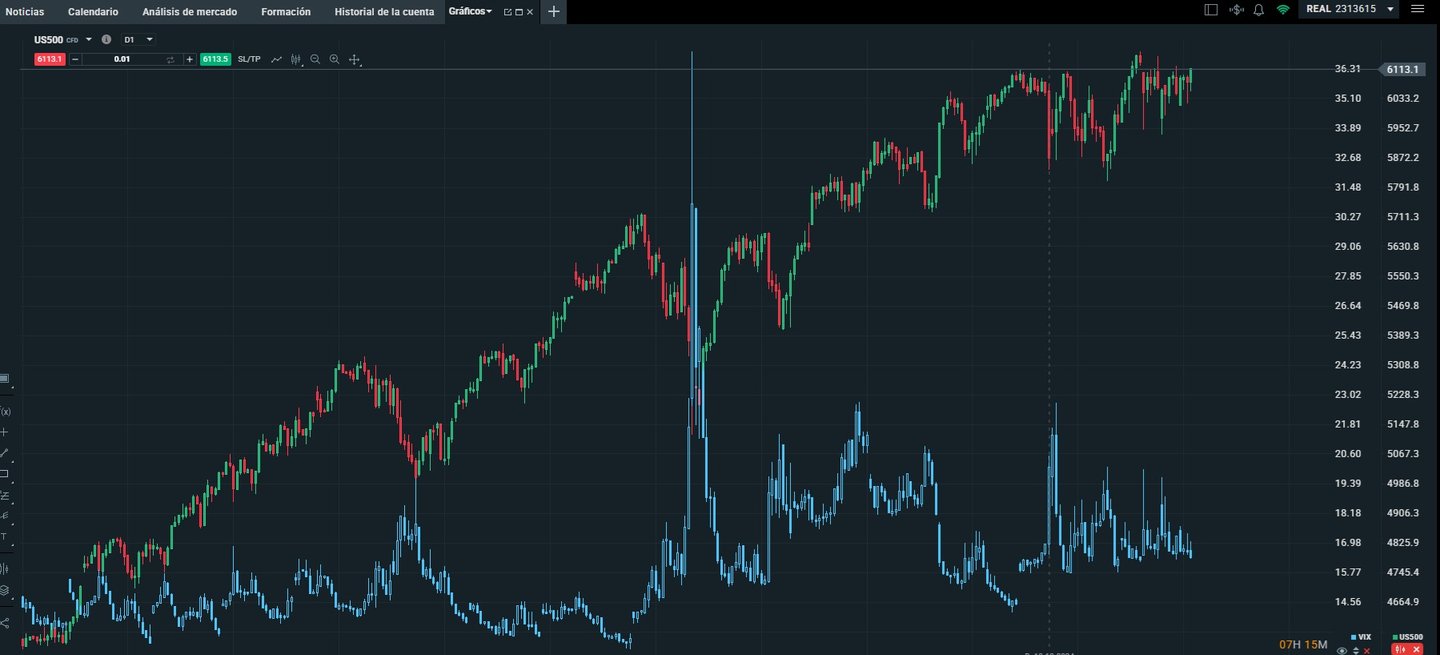This screenshot has height=655, width=1440.
Task: Remove the VIX overlay with red X
Action: [1367, 651]
